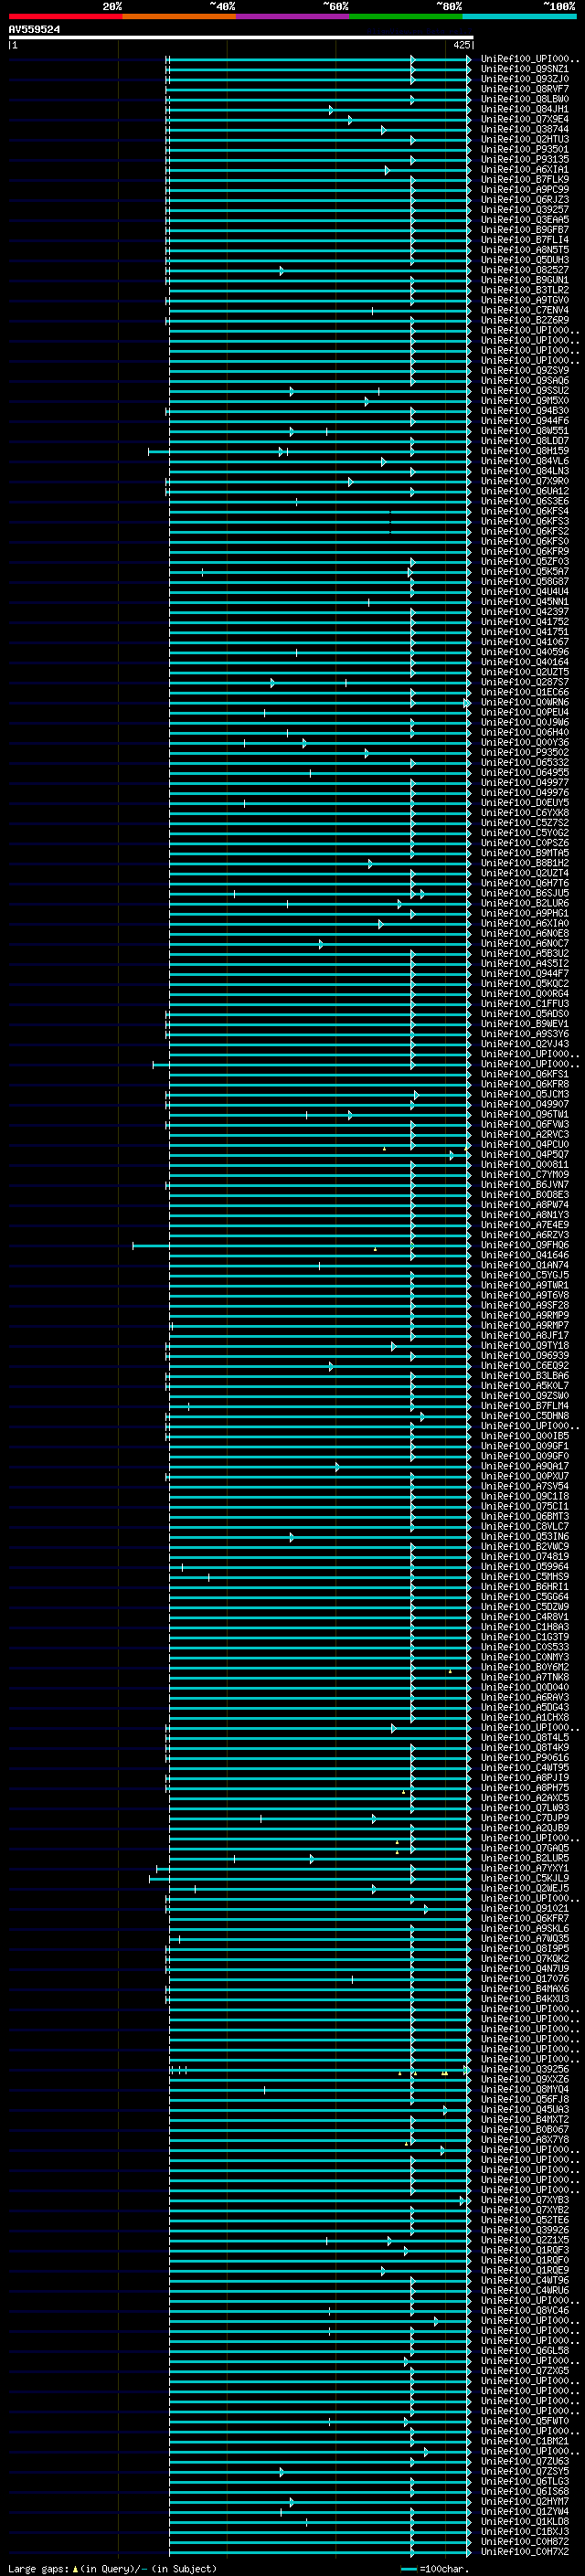
Task: Select label UniRef100_C5KJL9
Action: pyautogui.click(x=525, y=1878)
